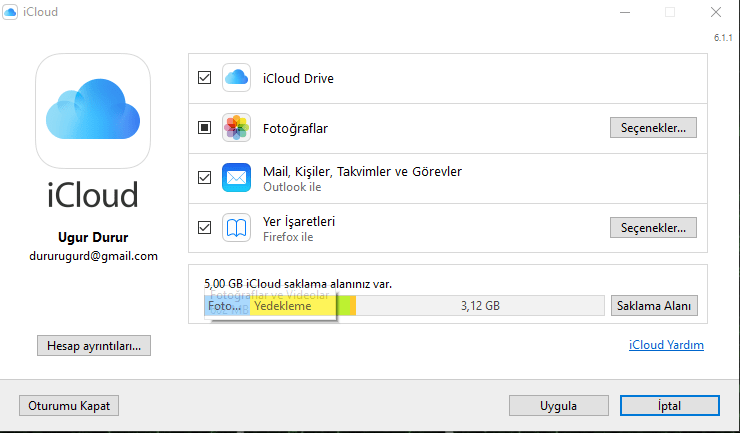Click the Saklama Alanı button
The image size is (740, 433).
click(654, 306)
